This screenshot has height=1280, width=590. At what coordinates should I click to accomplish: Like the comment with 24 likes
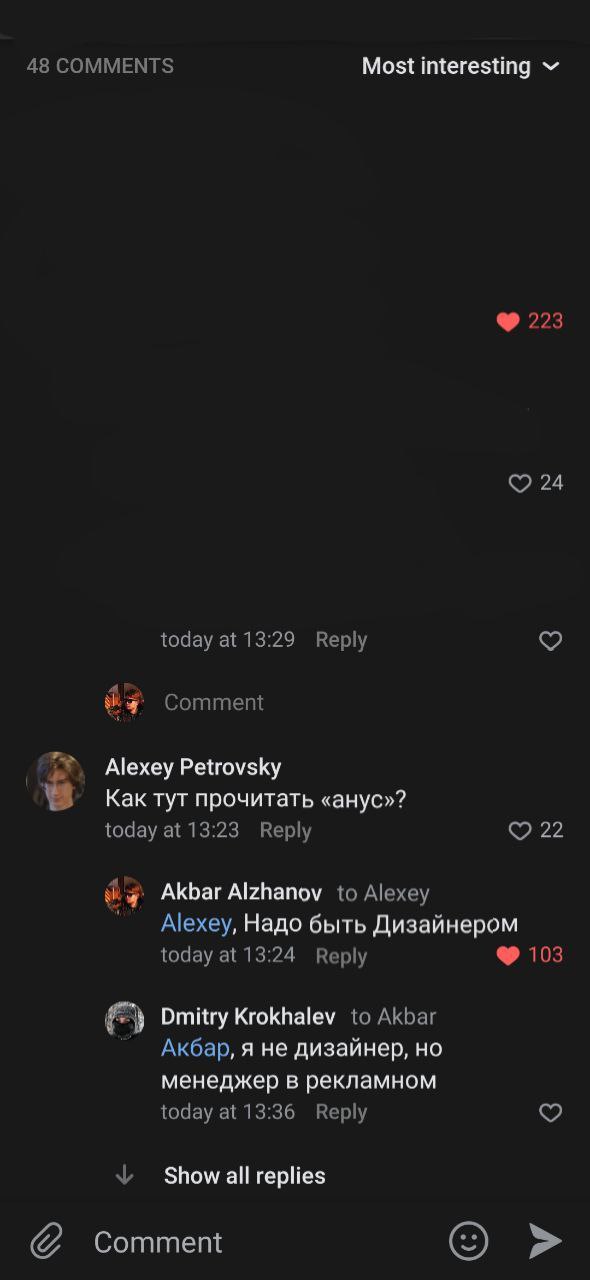coord(520,483)
